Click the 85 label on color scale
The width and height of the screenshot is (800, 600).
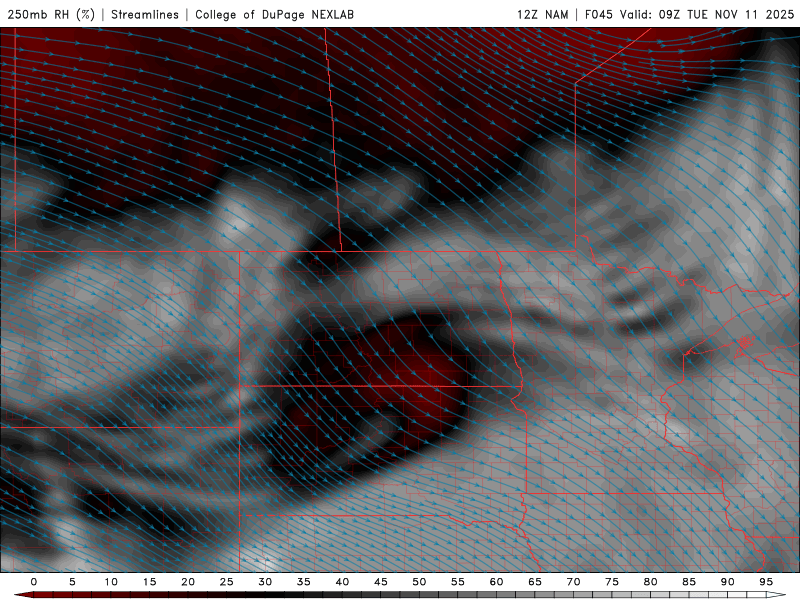[x=689, y=582]
